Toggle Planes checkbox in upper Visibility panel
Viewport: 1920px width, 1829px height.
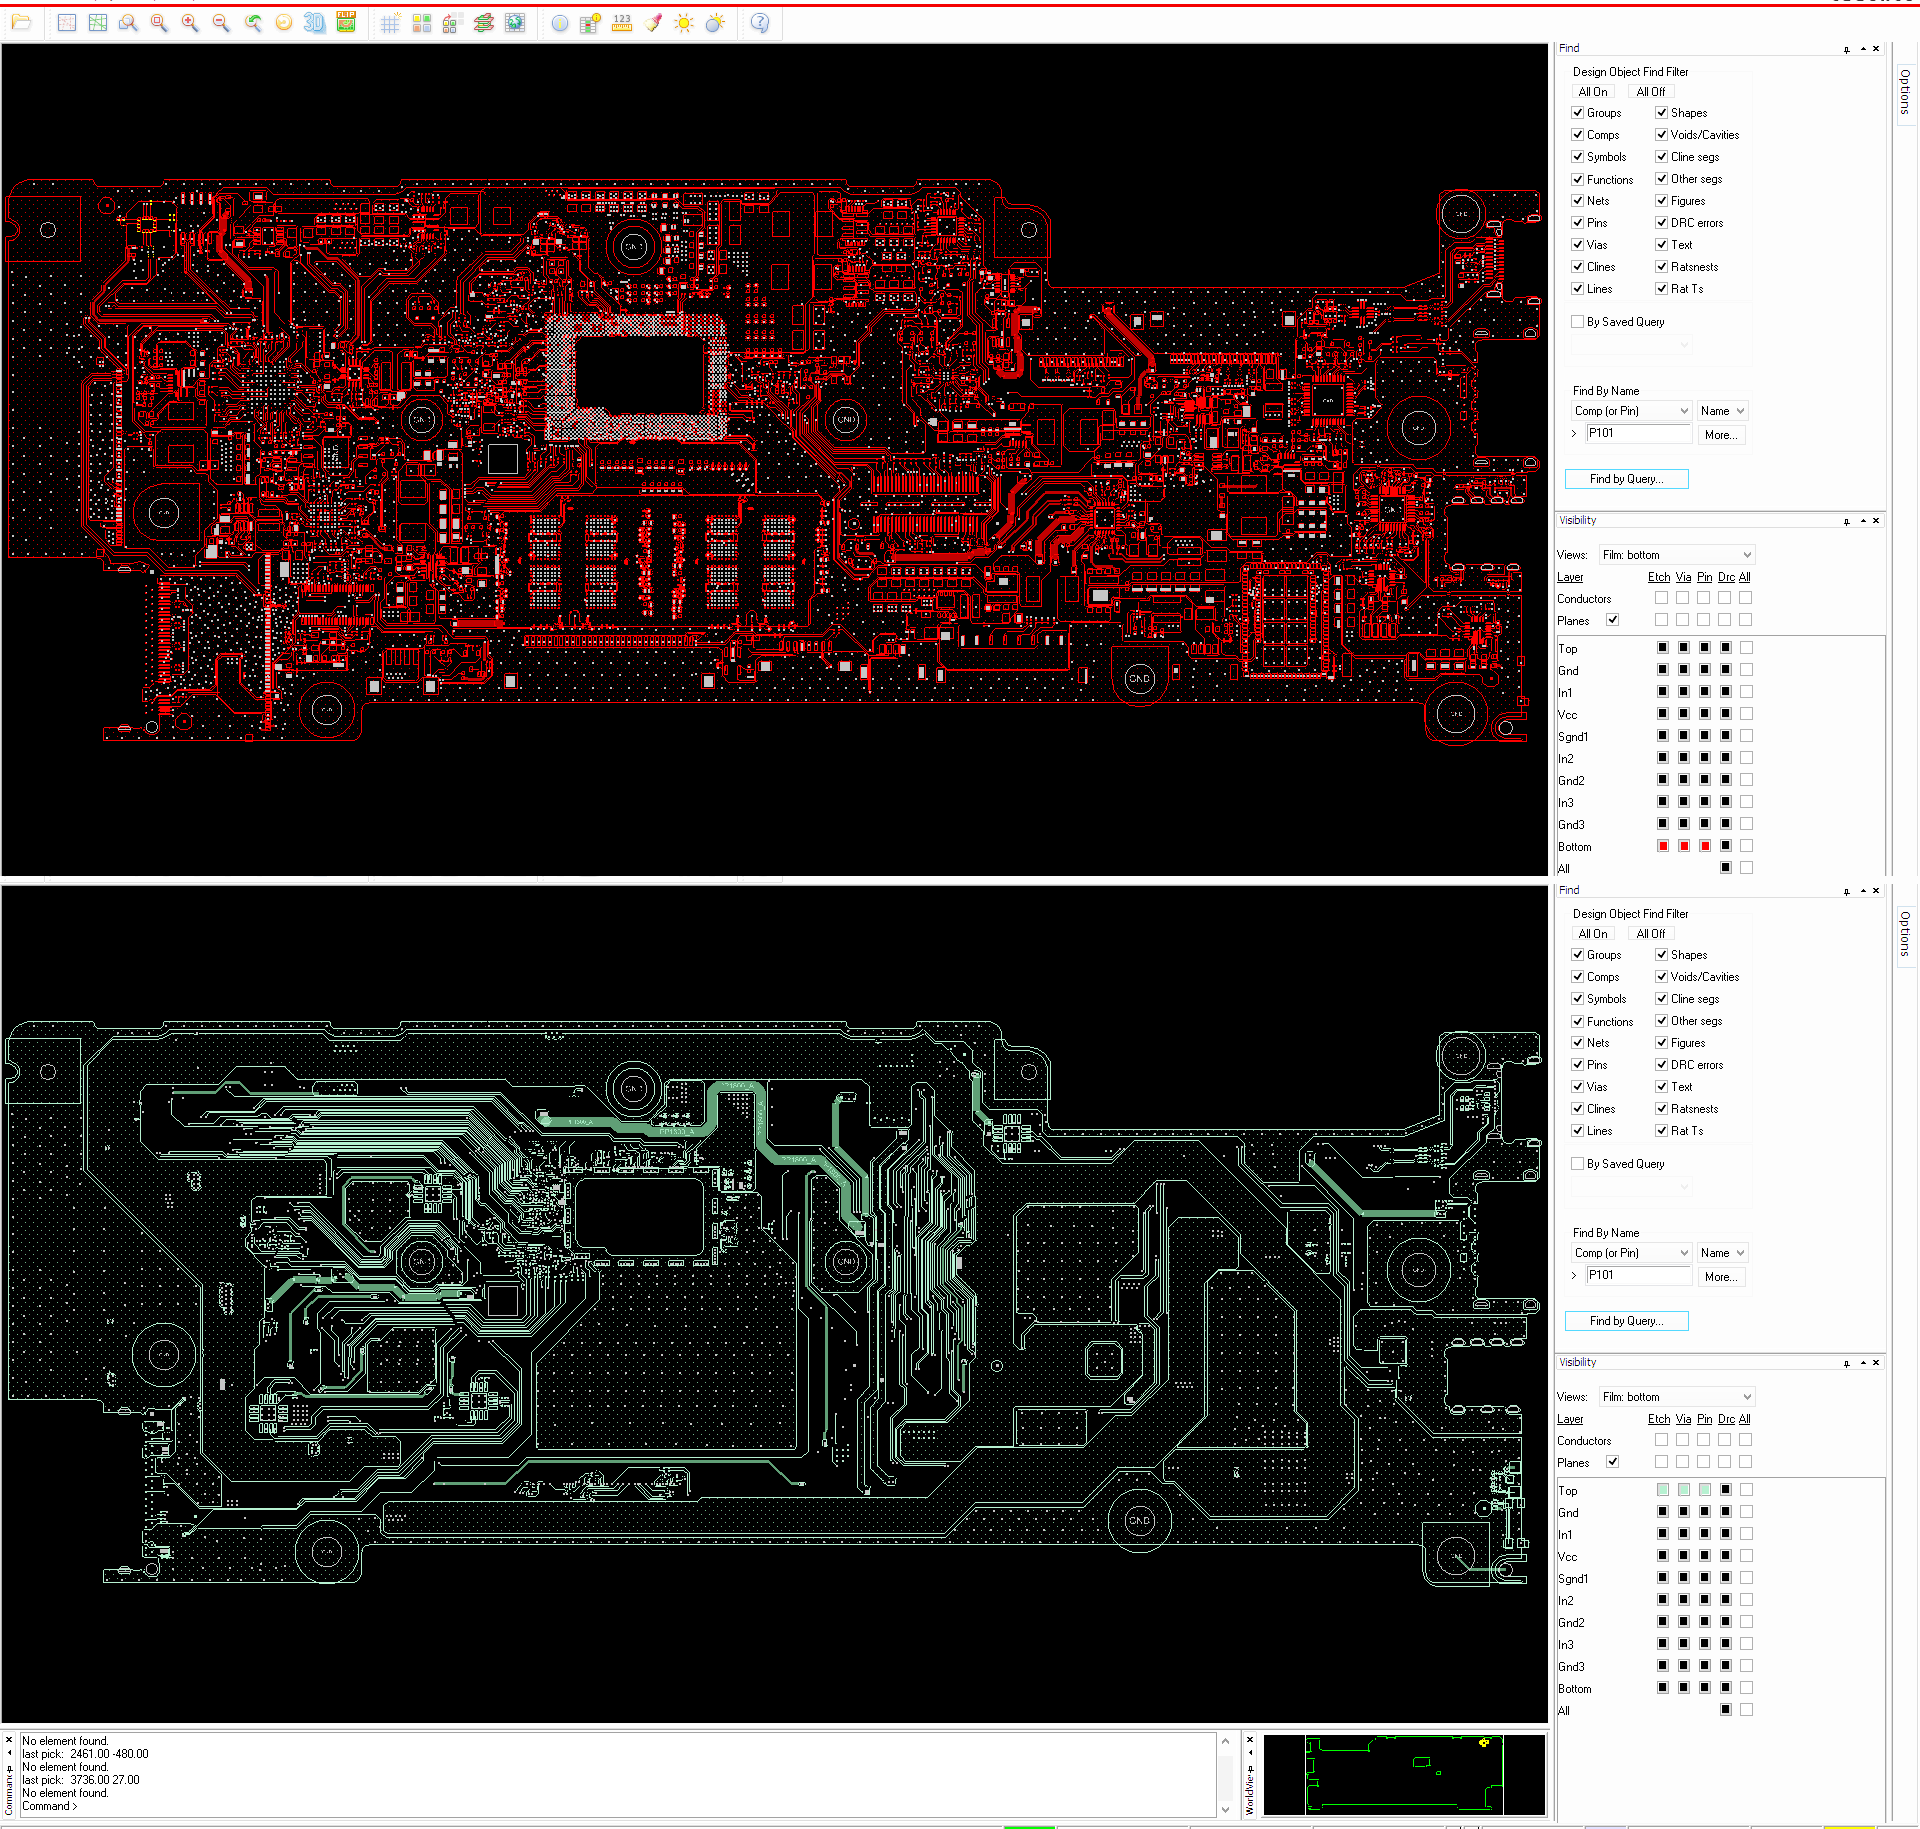(x=1612, y=620)
